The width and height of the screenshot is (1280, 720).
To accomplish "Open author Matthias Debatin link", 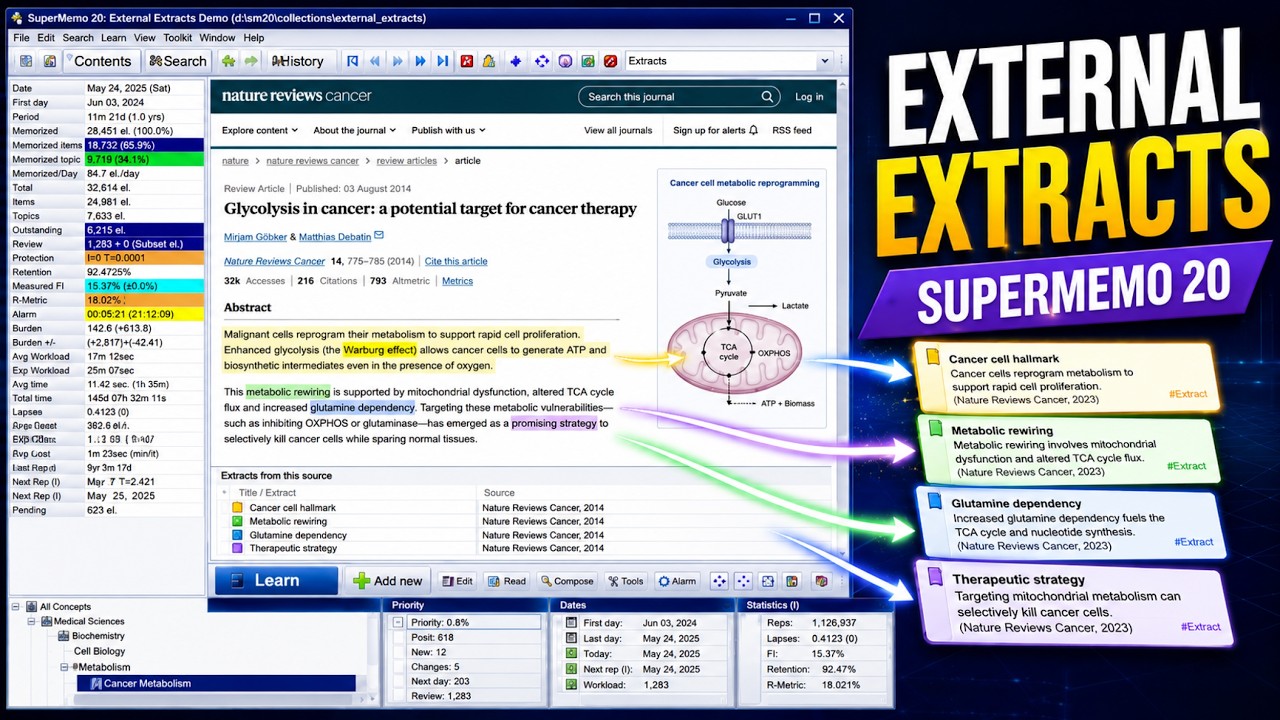I will point(335,237).
